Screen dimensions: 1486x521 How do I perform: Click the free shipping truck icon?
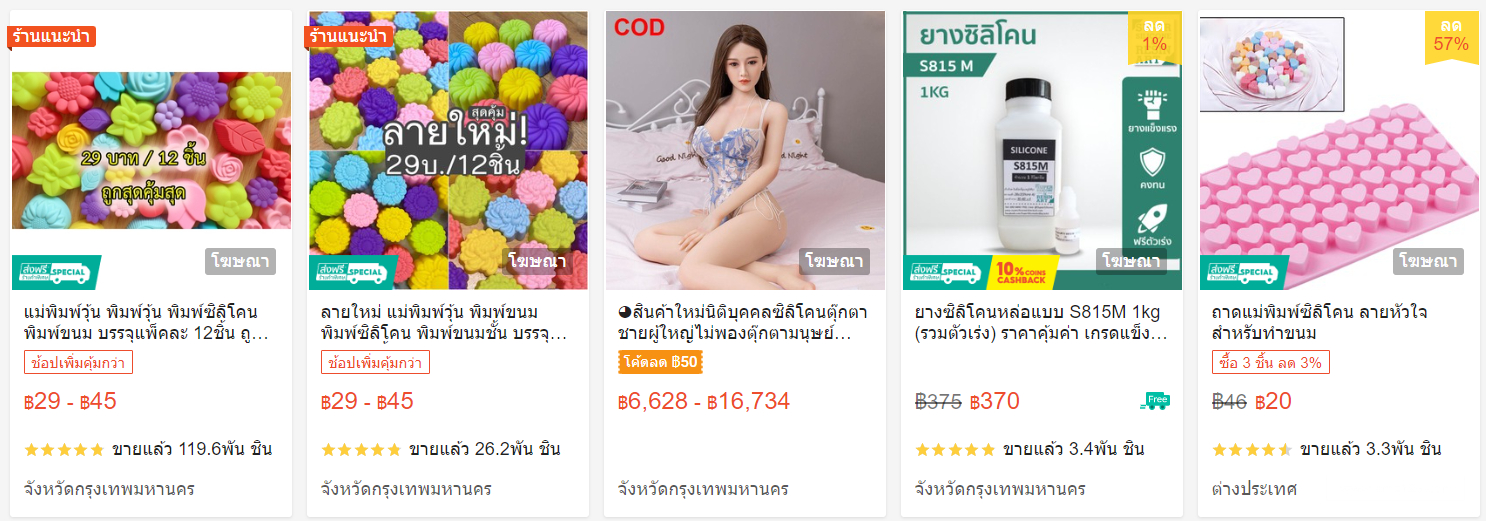[x=1154, y=401]
